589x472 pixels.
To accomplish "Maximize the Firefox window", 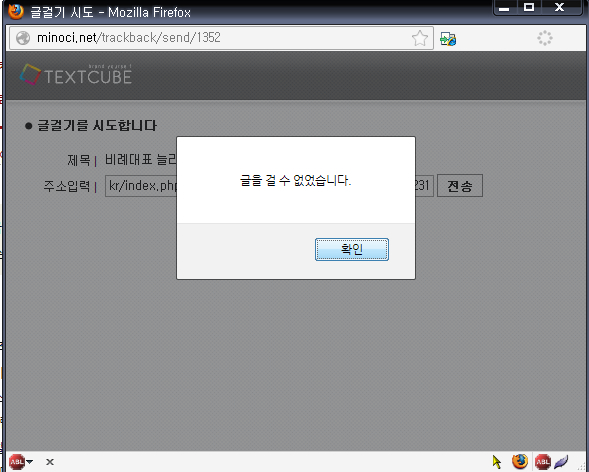I will point(529,7).
